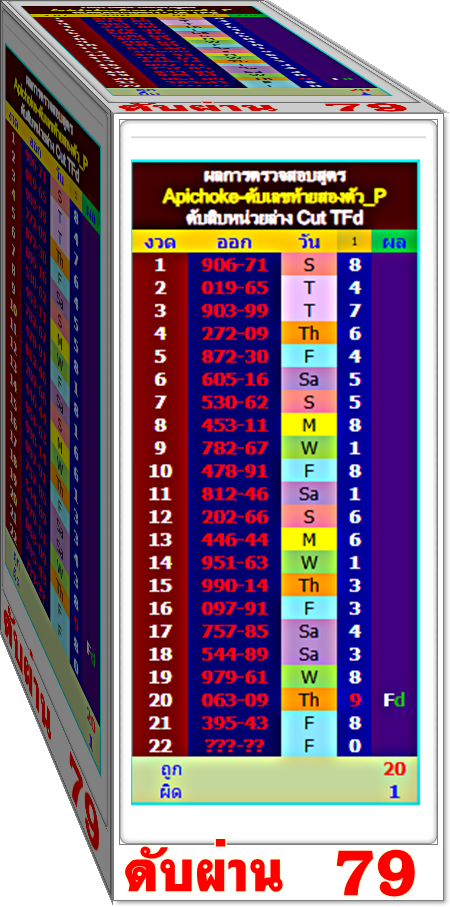Click draw number 10 in the งวด column
This screenshot has height=907, width=450.
[160, 471]
